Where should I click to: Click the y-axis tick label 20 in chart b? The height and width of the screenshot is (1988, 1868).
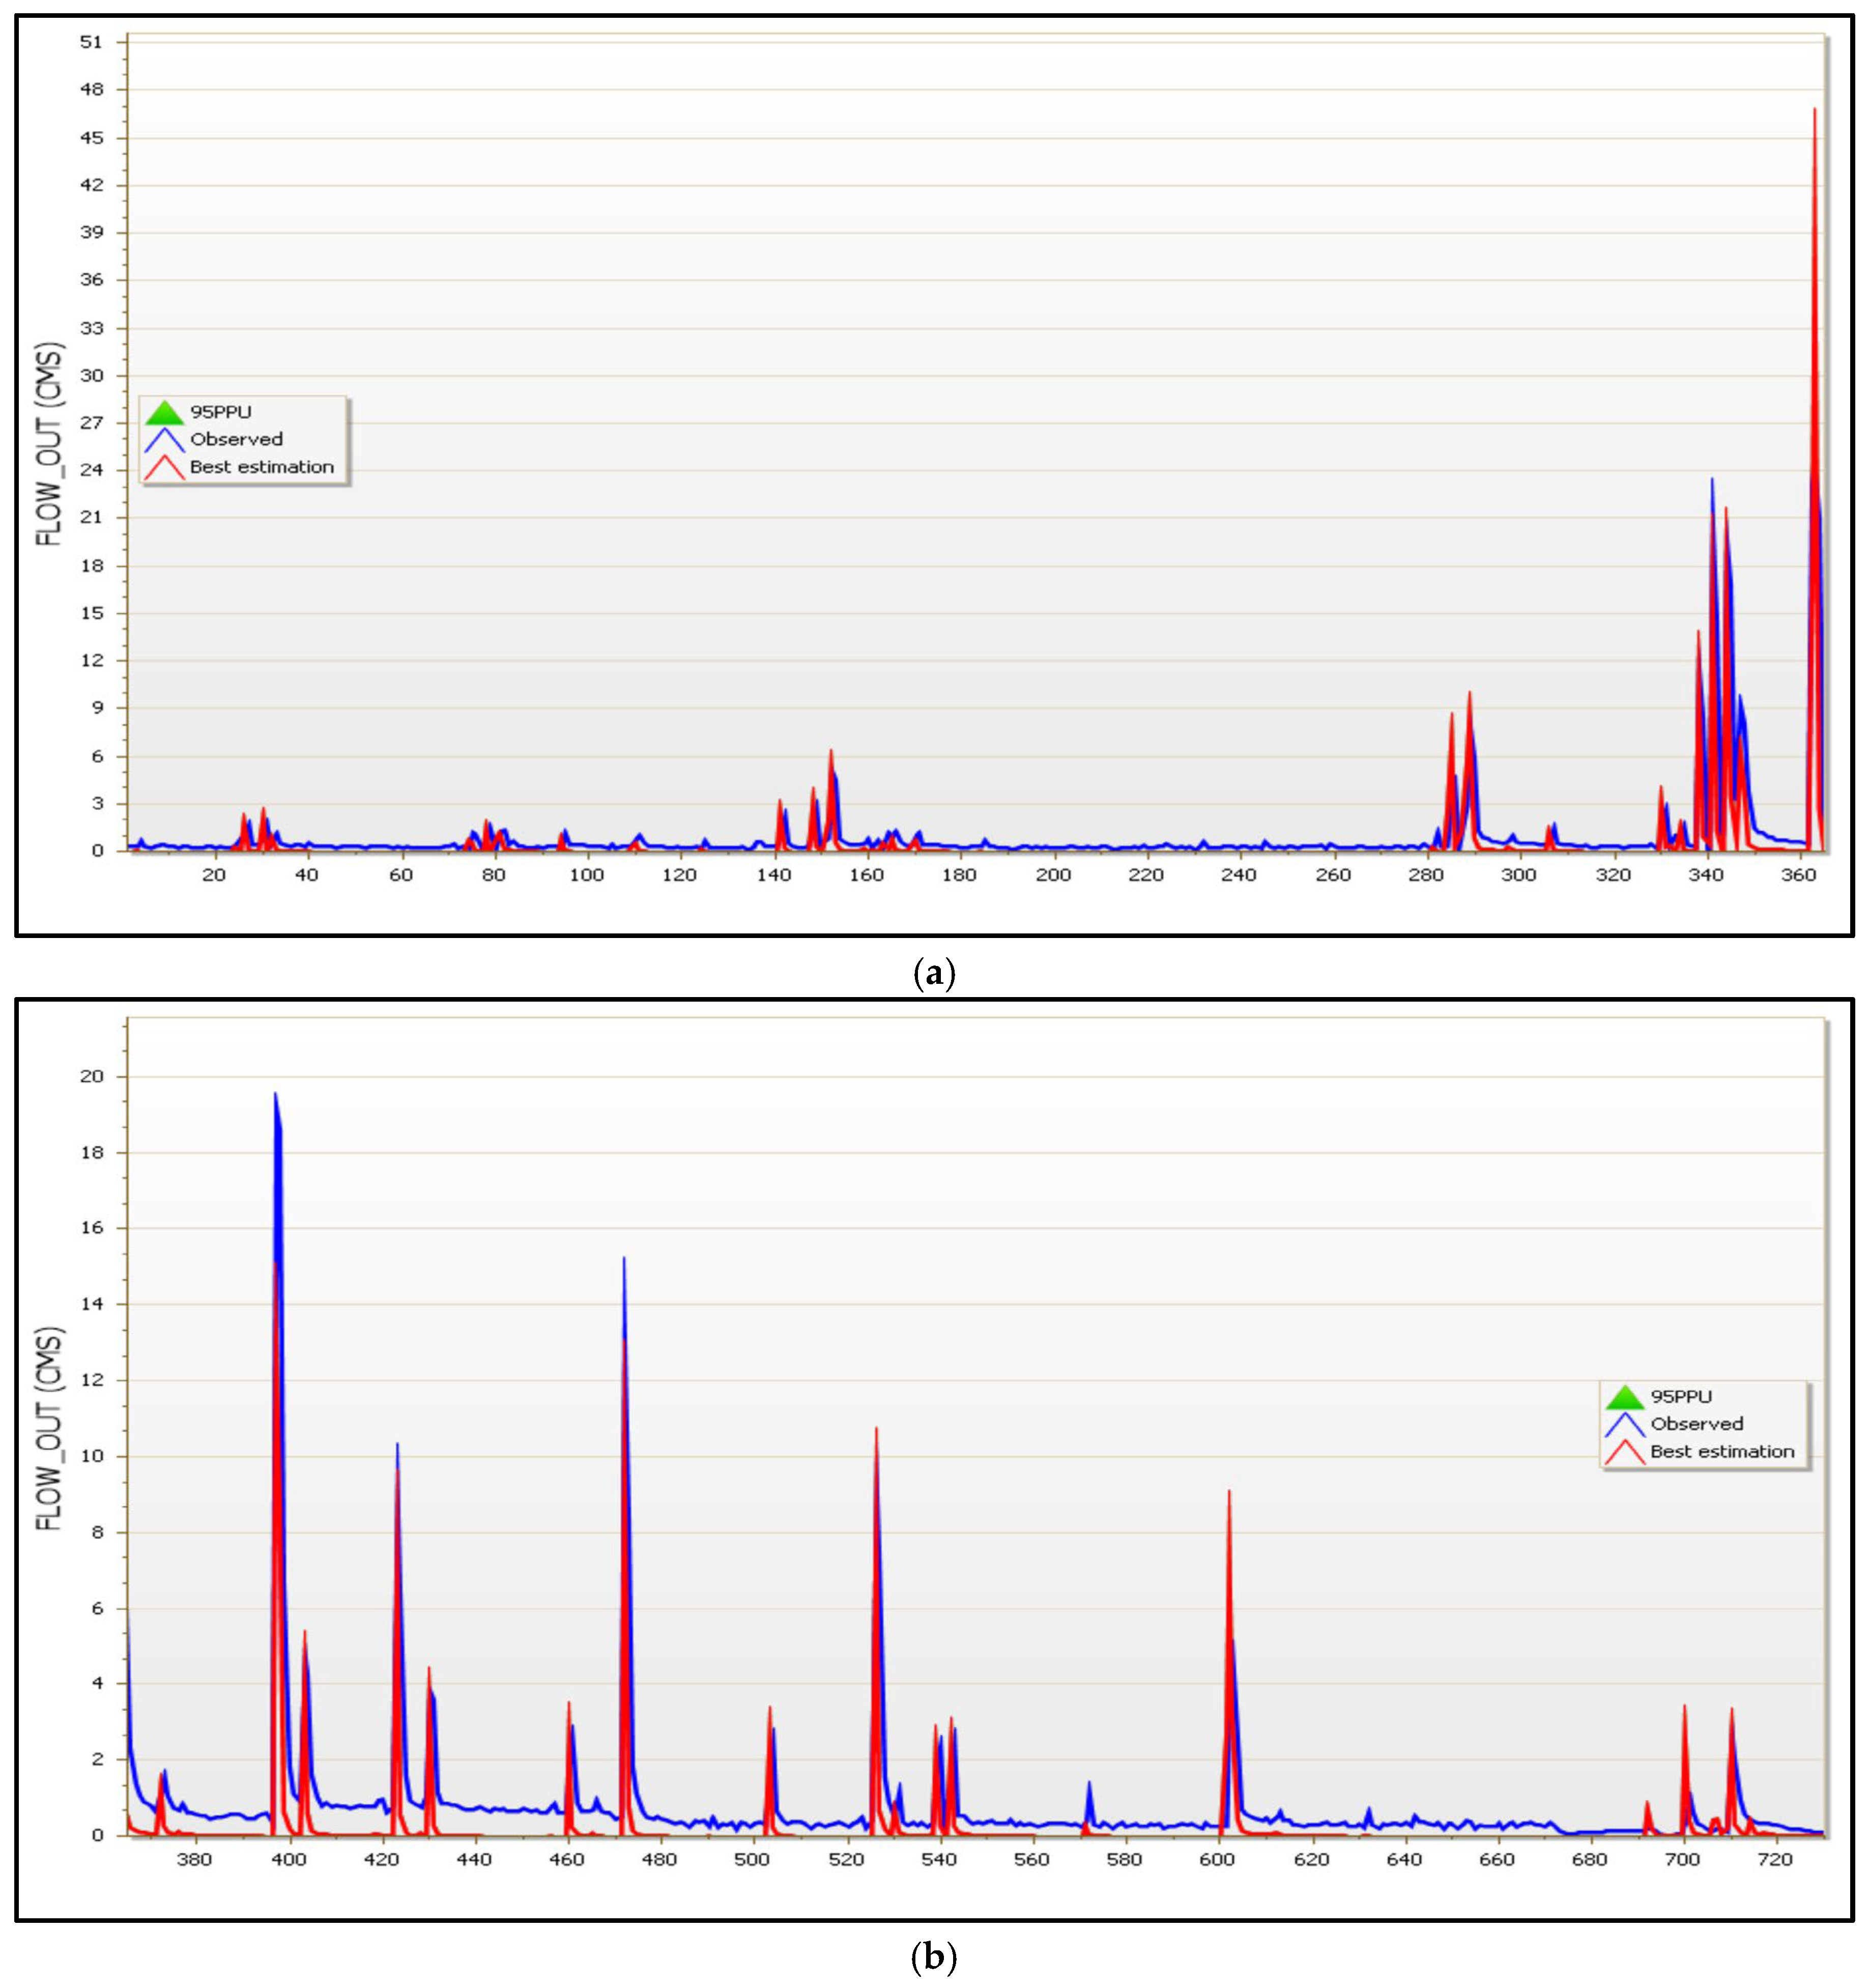tap(91, 1077)
